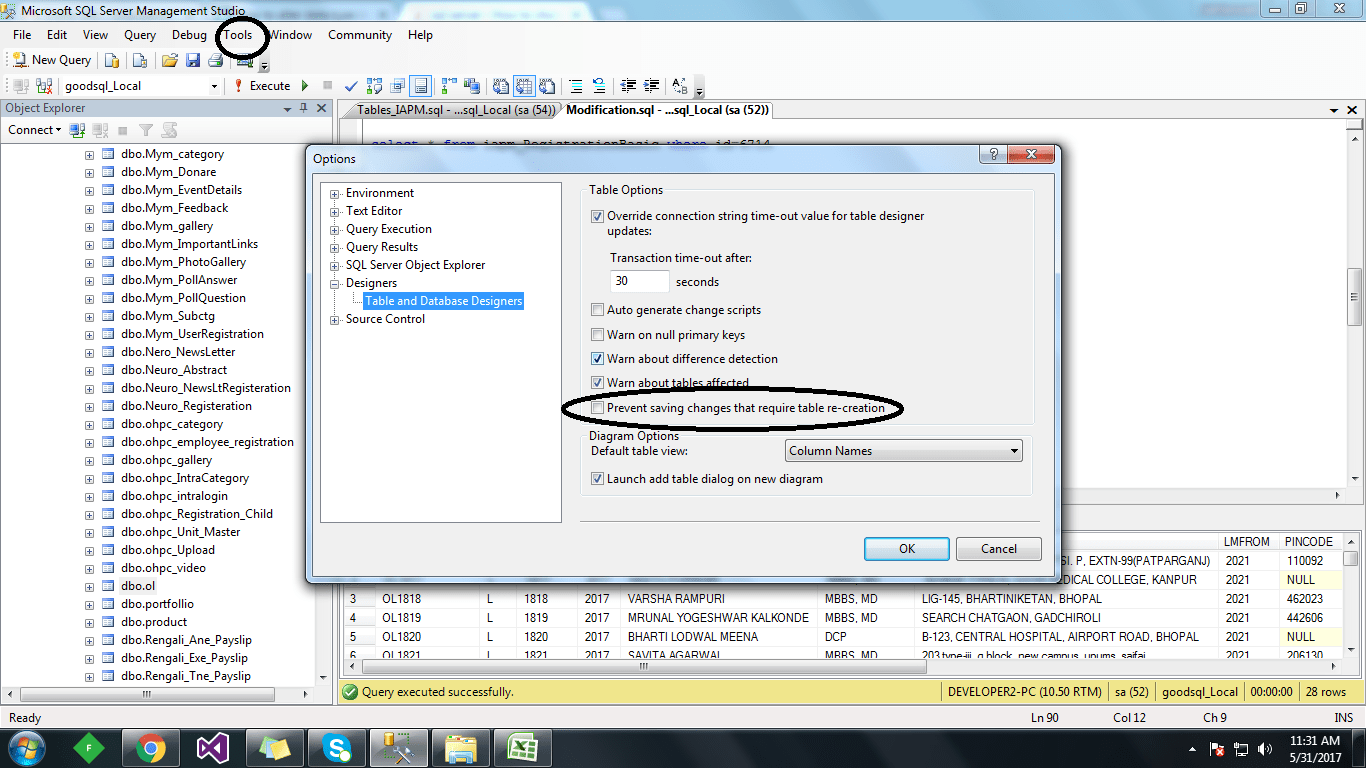Viewport: 1366px width, 768px height.
Task: Click the Comment out selected lines icon
Action: 575,86
